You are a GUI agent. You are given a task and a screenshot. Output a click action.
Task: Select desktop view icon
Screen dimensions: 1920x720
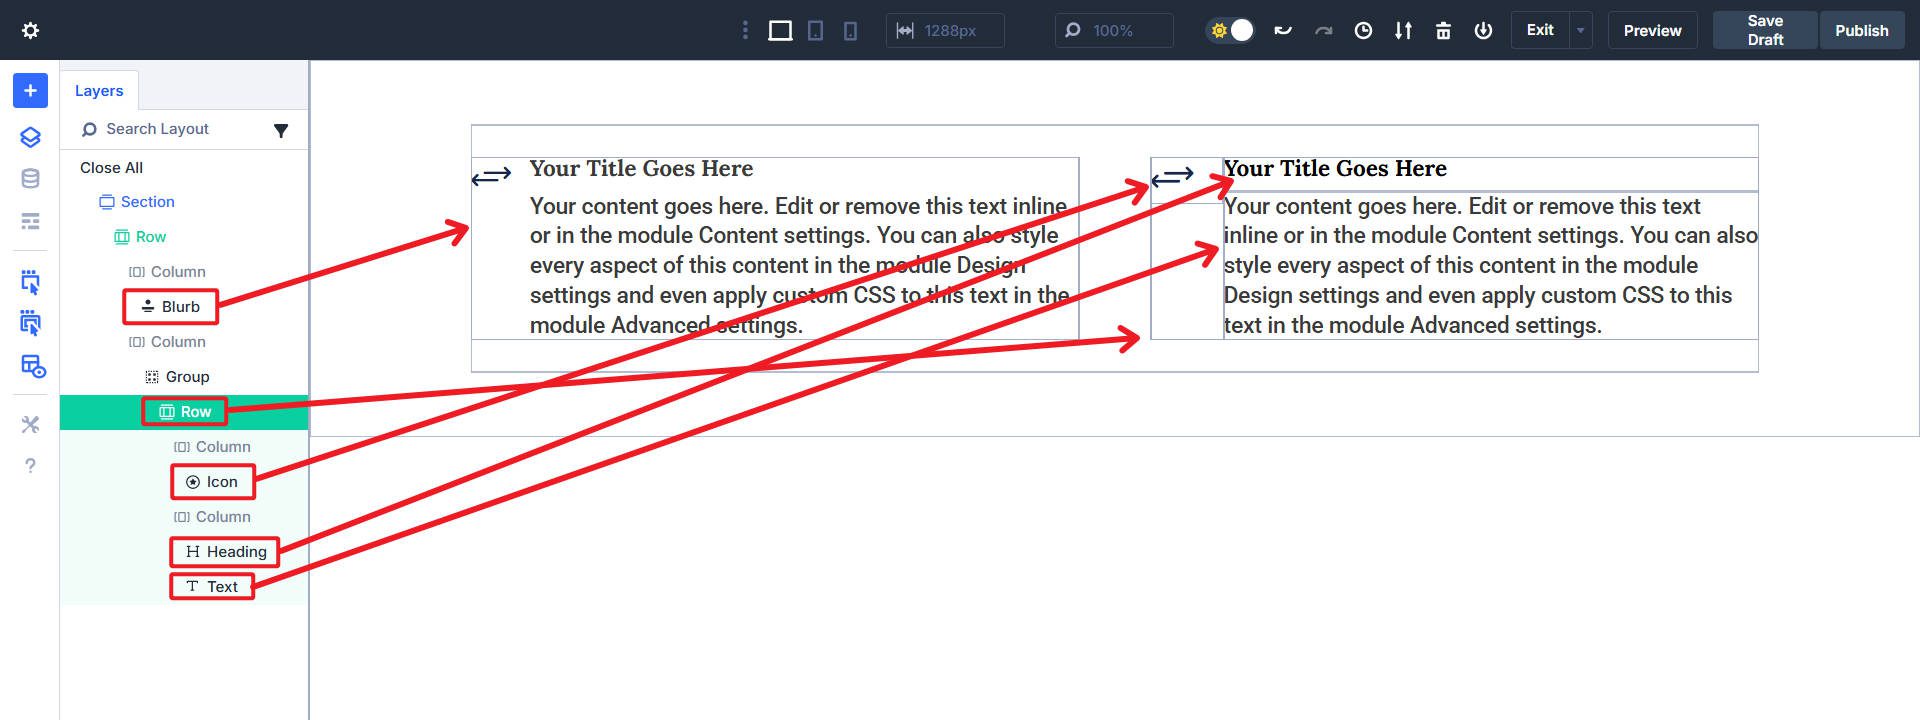(x=780, y=31)
